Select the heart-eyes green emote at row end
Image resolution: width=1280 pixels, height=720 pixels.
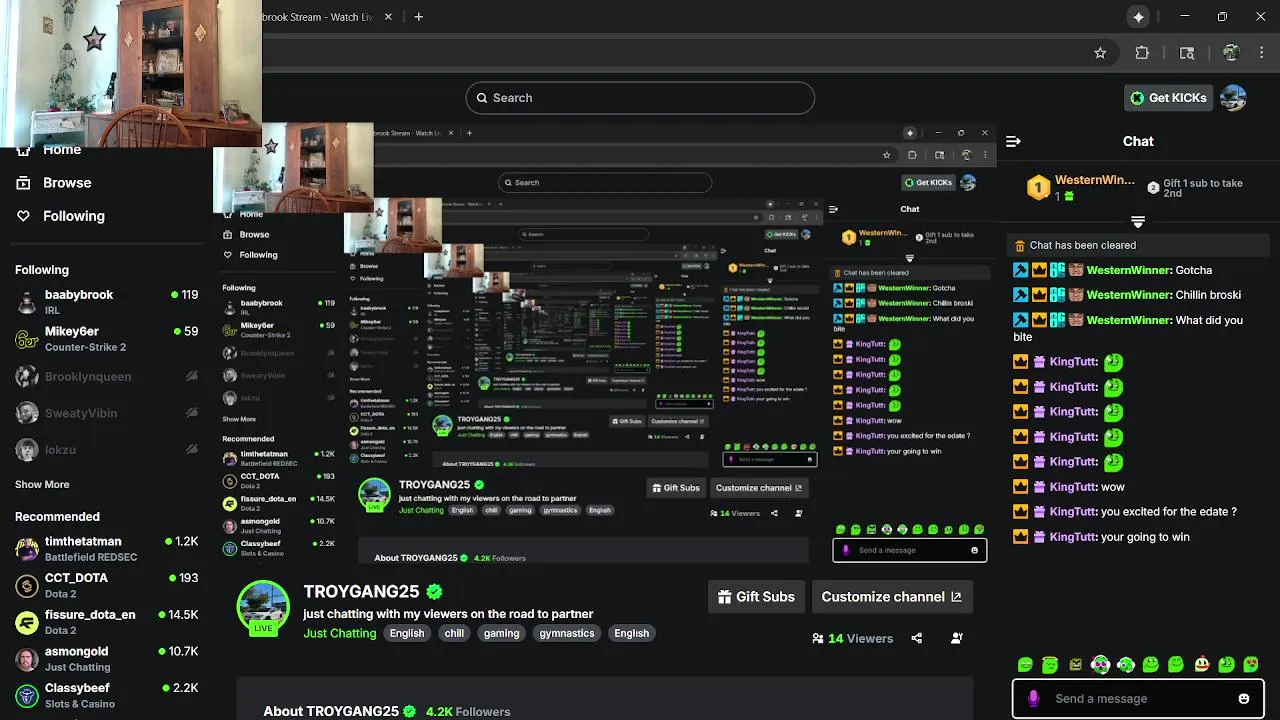tap(1251, 665)
